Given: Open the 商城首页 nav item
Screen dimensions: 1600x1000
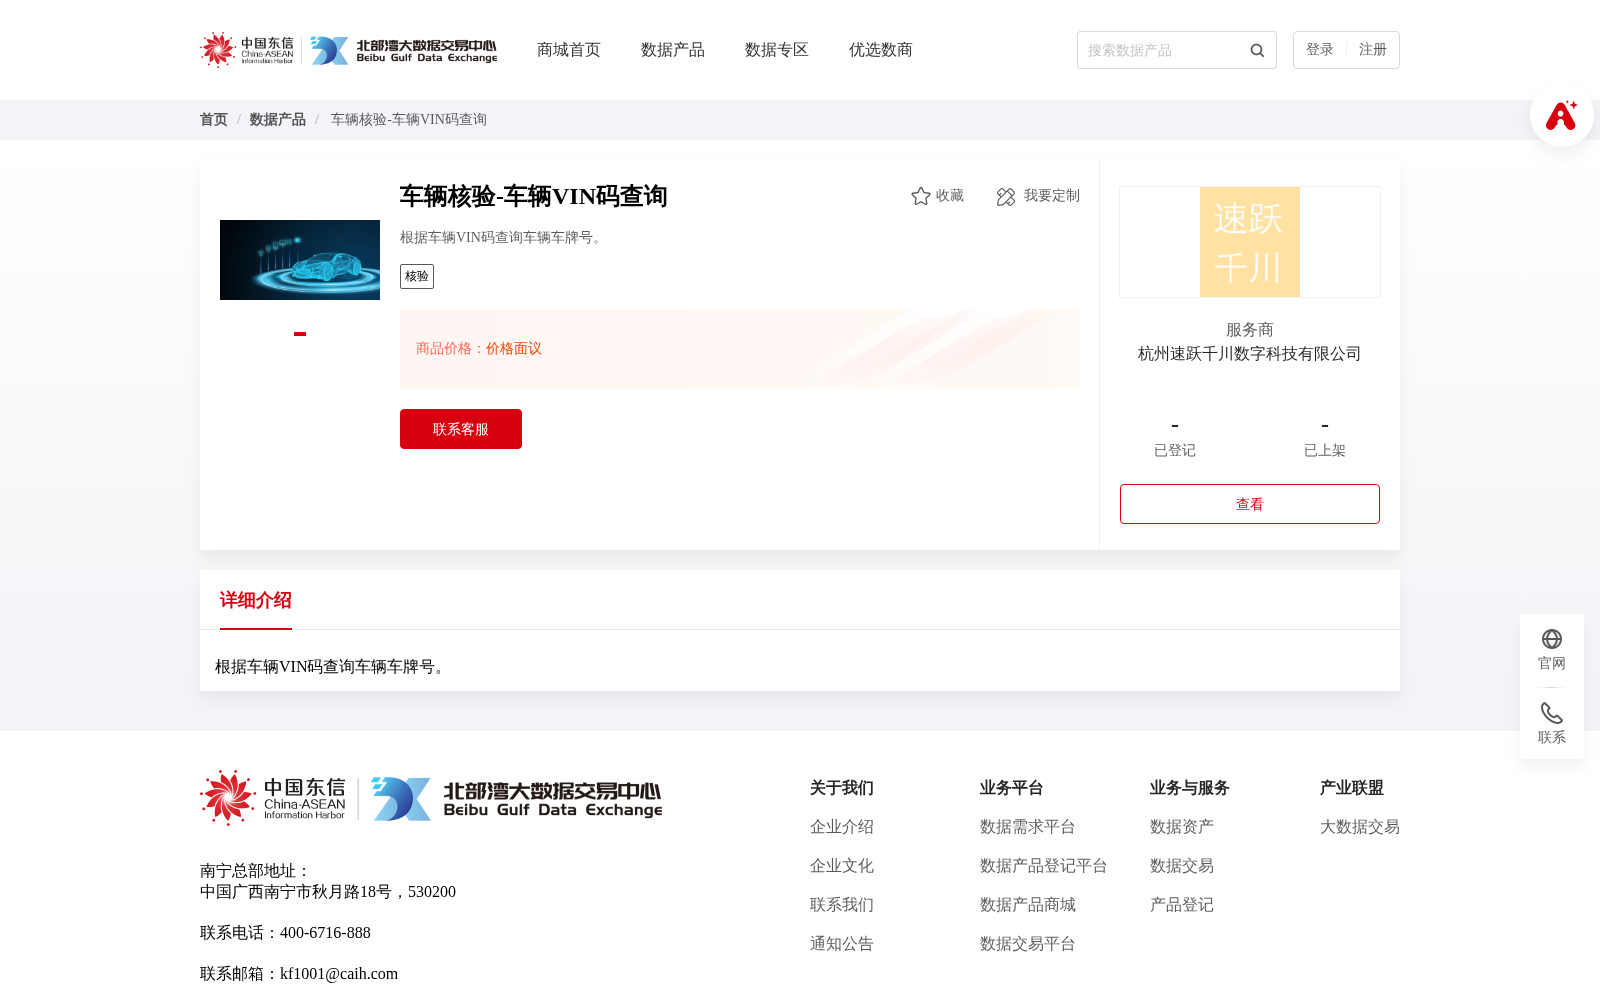Looking at the screenshot, I should pyautogui.click(x=569, y=50).
